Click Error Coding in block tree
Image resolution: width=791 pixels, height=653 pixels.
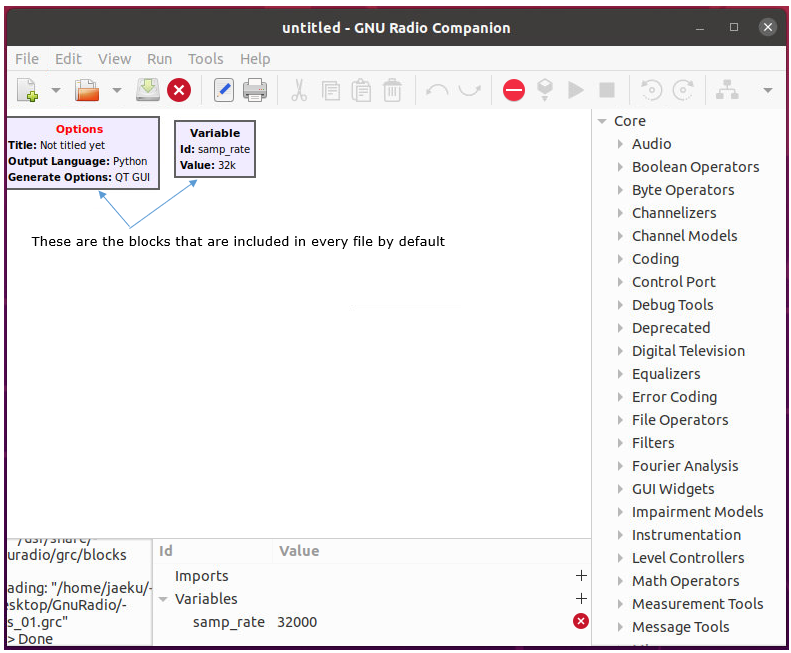[x=674, y=397]
